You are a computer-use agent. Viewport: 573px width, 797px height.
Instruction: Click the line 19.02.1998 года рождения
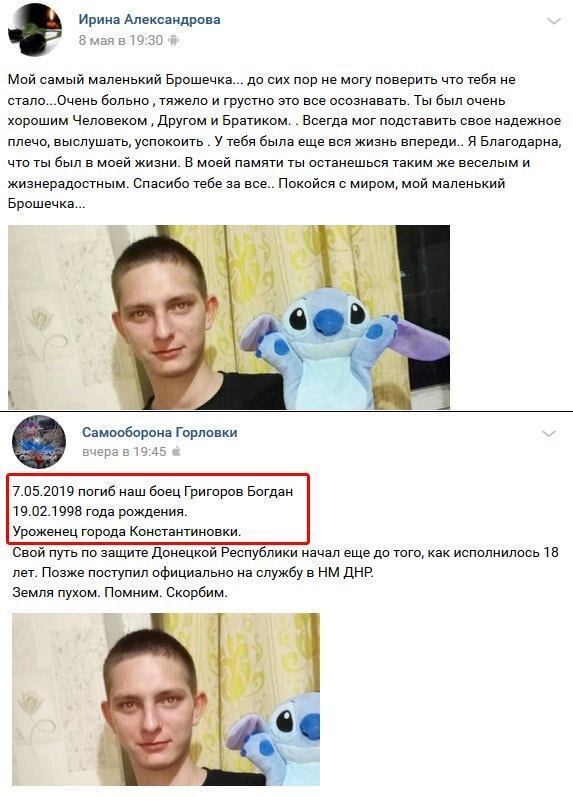point(100,511)
